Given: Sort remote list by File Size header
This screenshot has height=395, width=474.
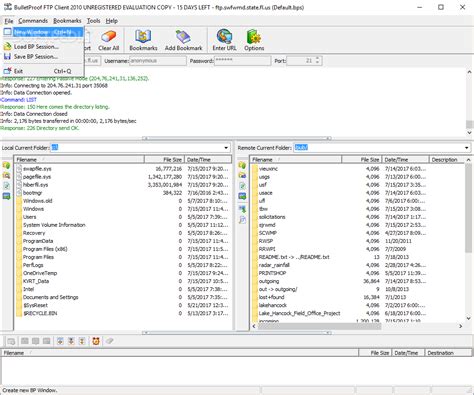Looking at the screenshot, I should coord(361,160).
